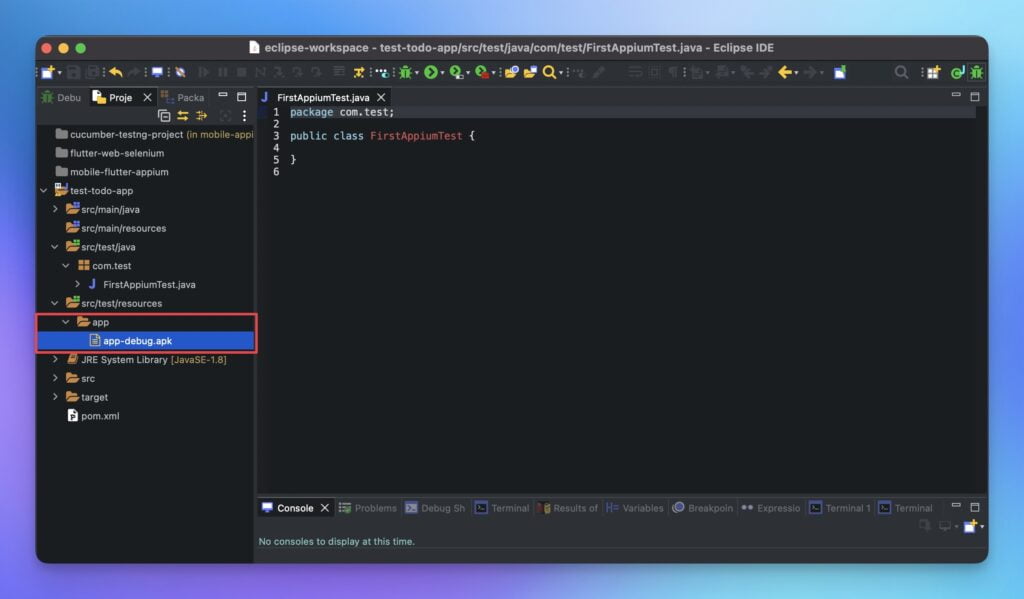Click the New file wizard icon
1024x599 pixels.
[x=47, y=73]
